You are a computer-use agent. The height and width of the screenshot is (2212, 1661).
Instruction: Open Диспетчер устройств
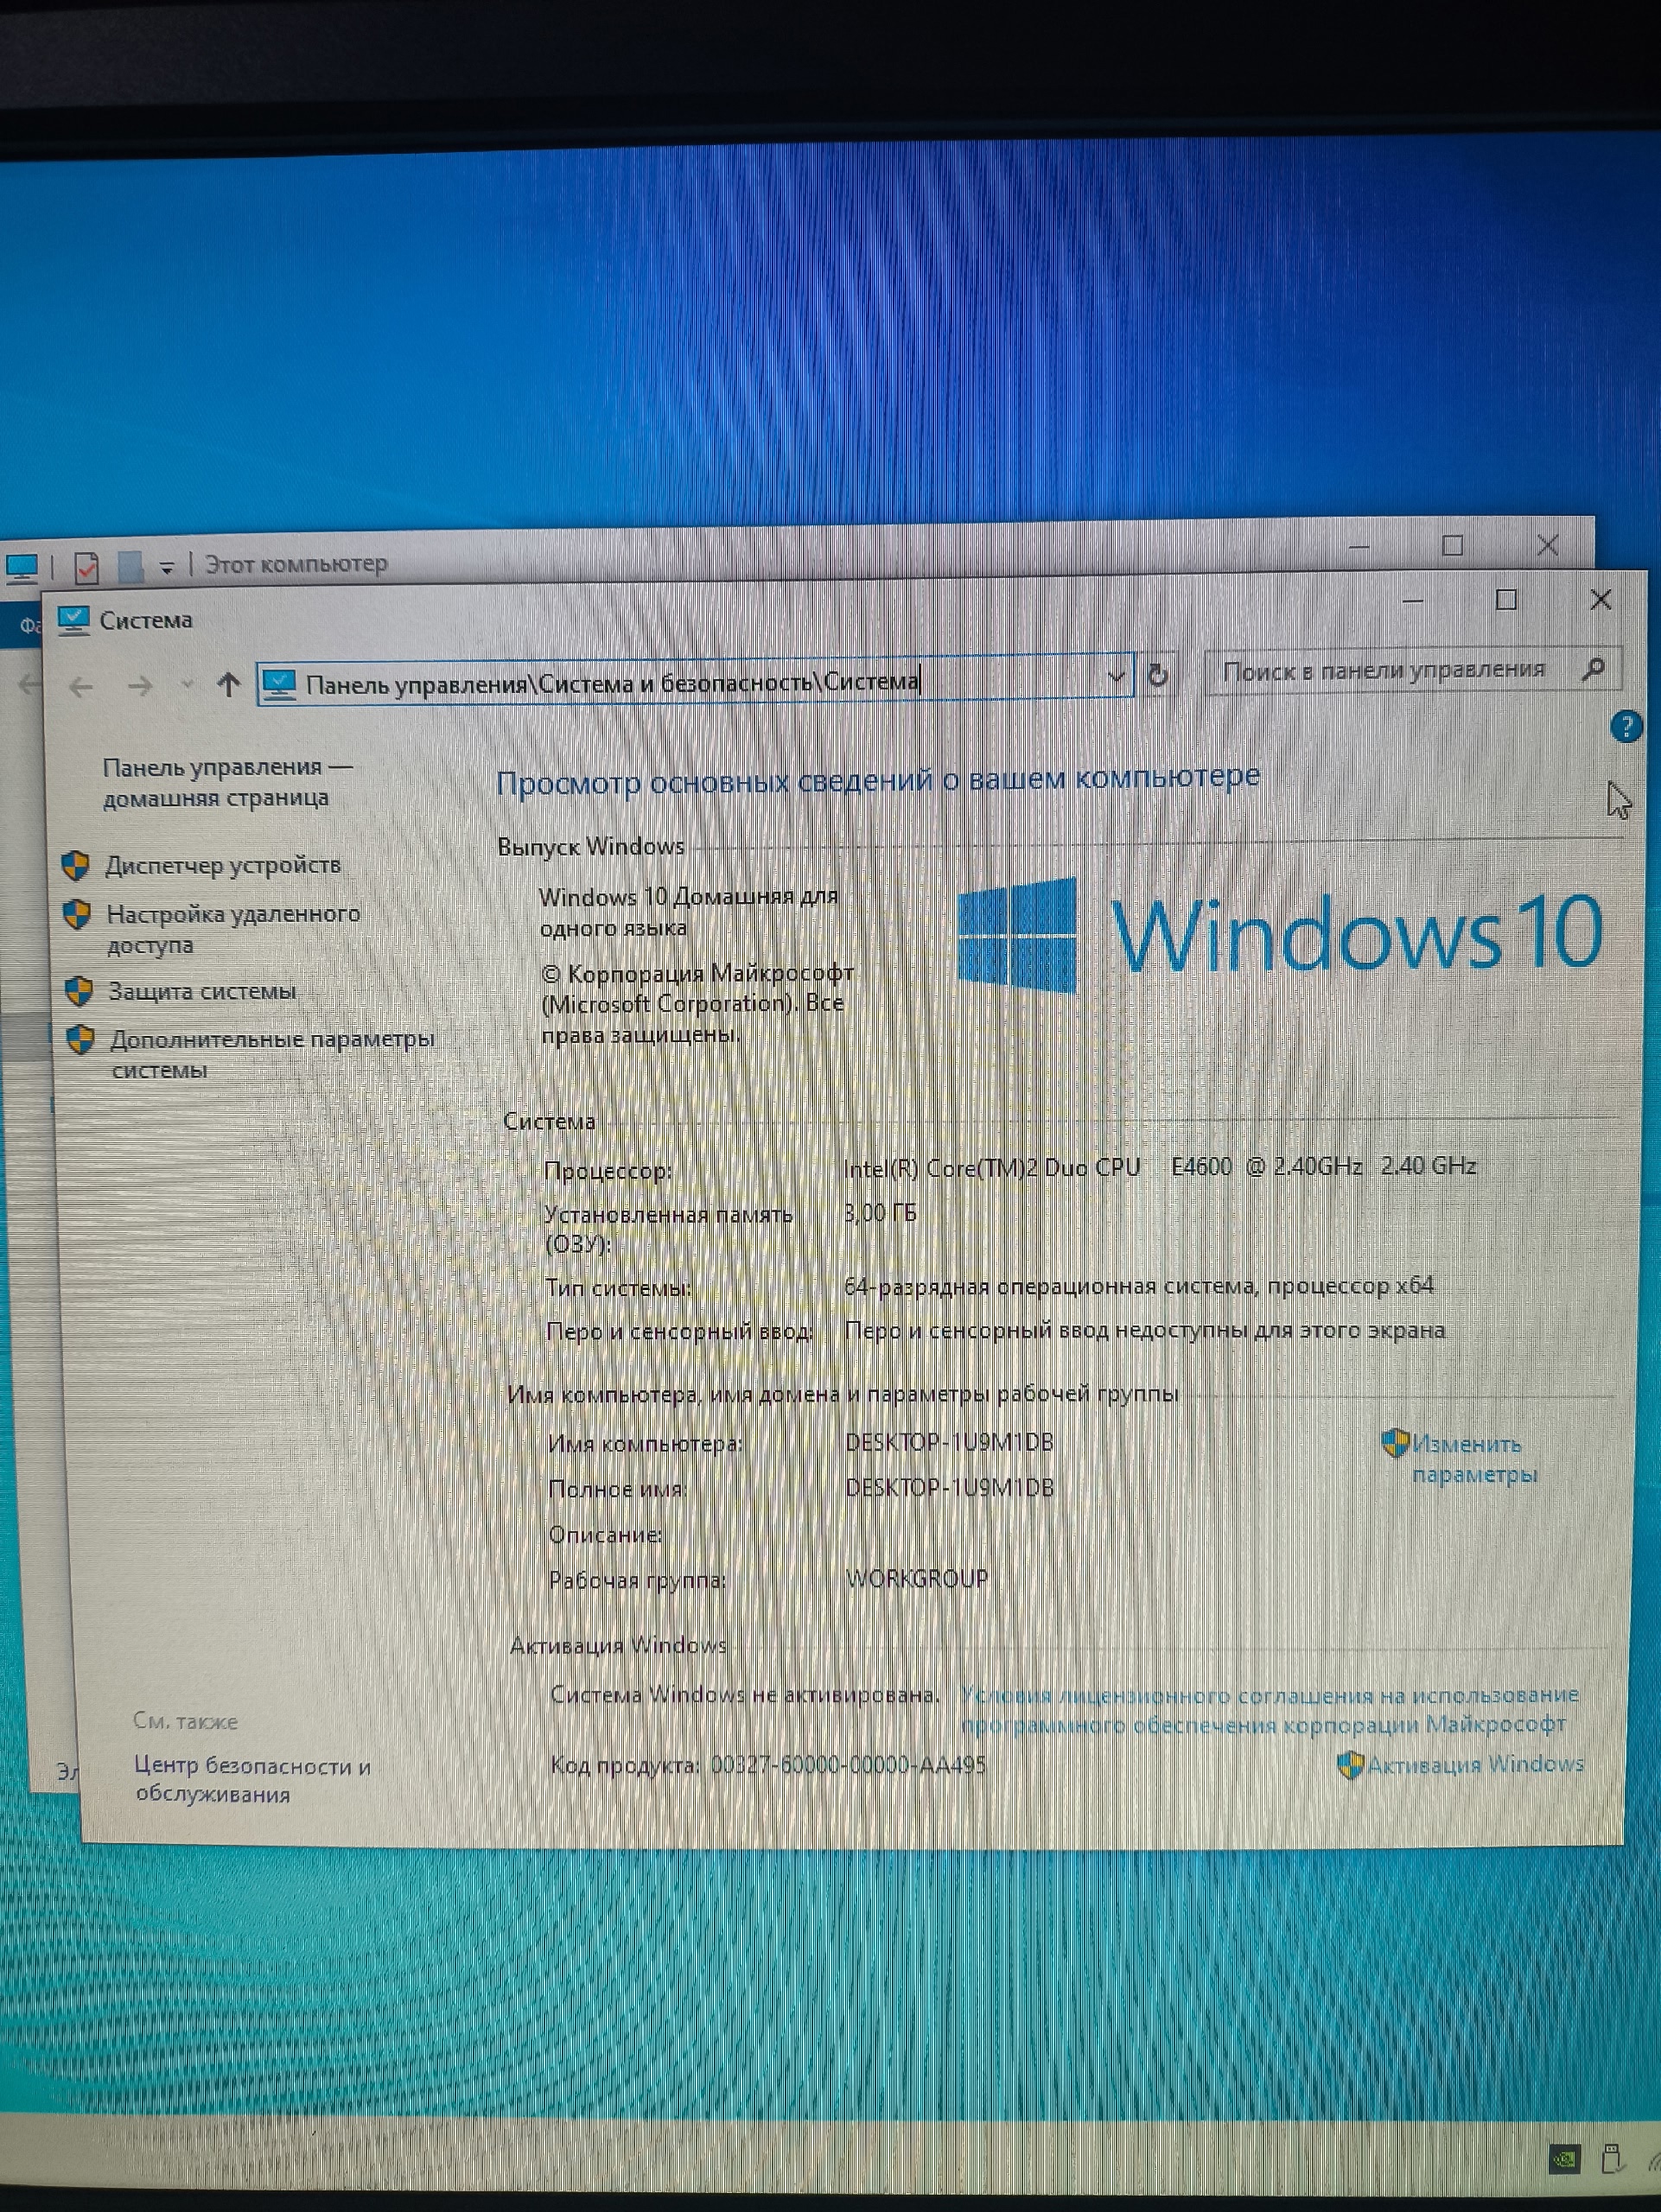point(223,865)
